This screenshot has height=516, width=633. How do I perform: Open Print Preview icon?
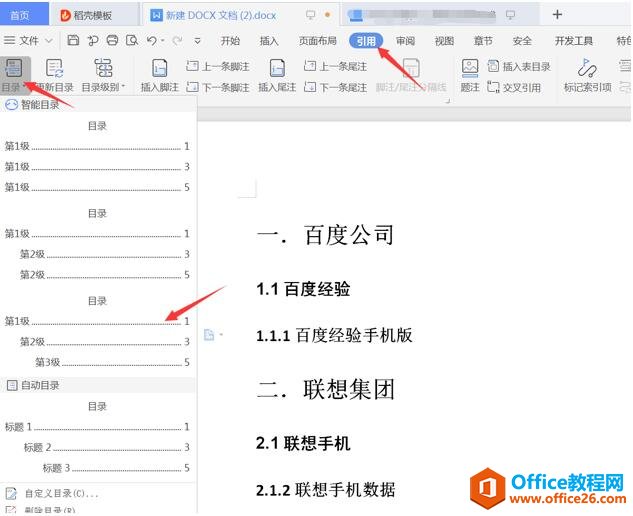(132, 40)
